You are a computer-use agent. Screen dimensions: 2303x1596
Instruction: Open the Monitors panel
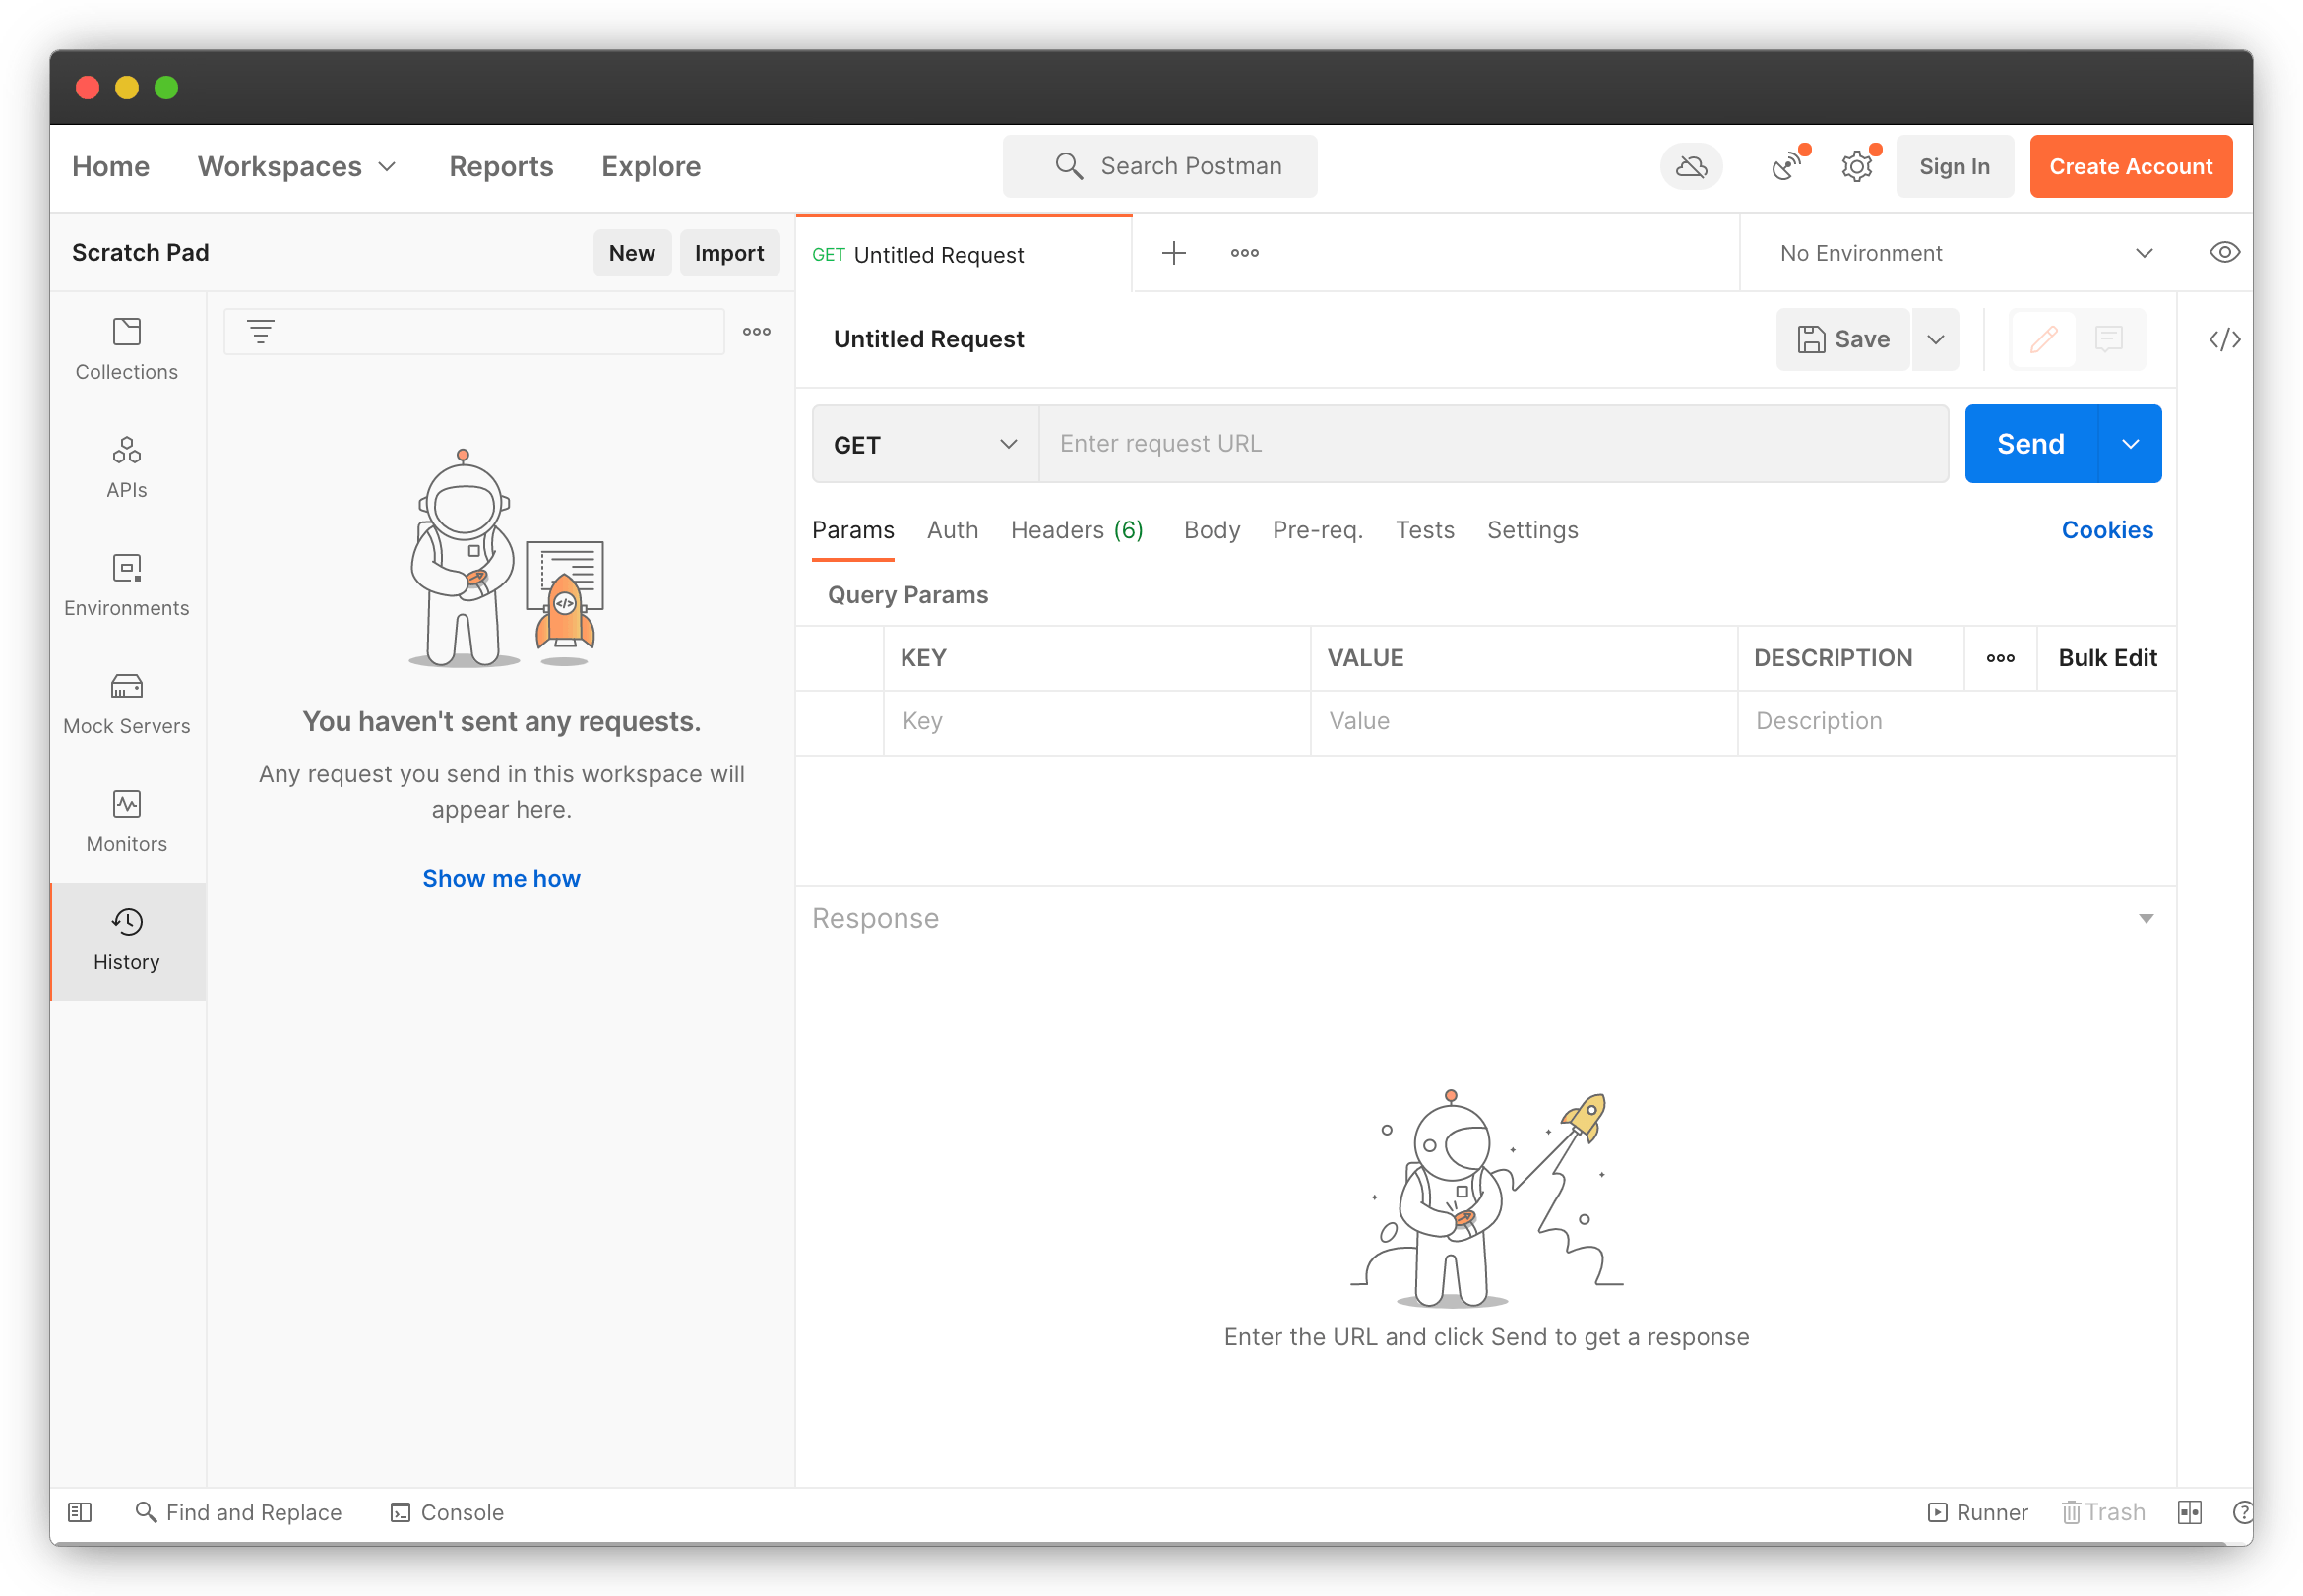126,818
